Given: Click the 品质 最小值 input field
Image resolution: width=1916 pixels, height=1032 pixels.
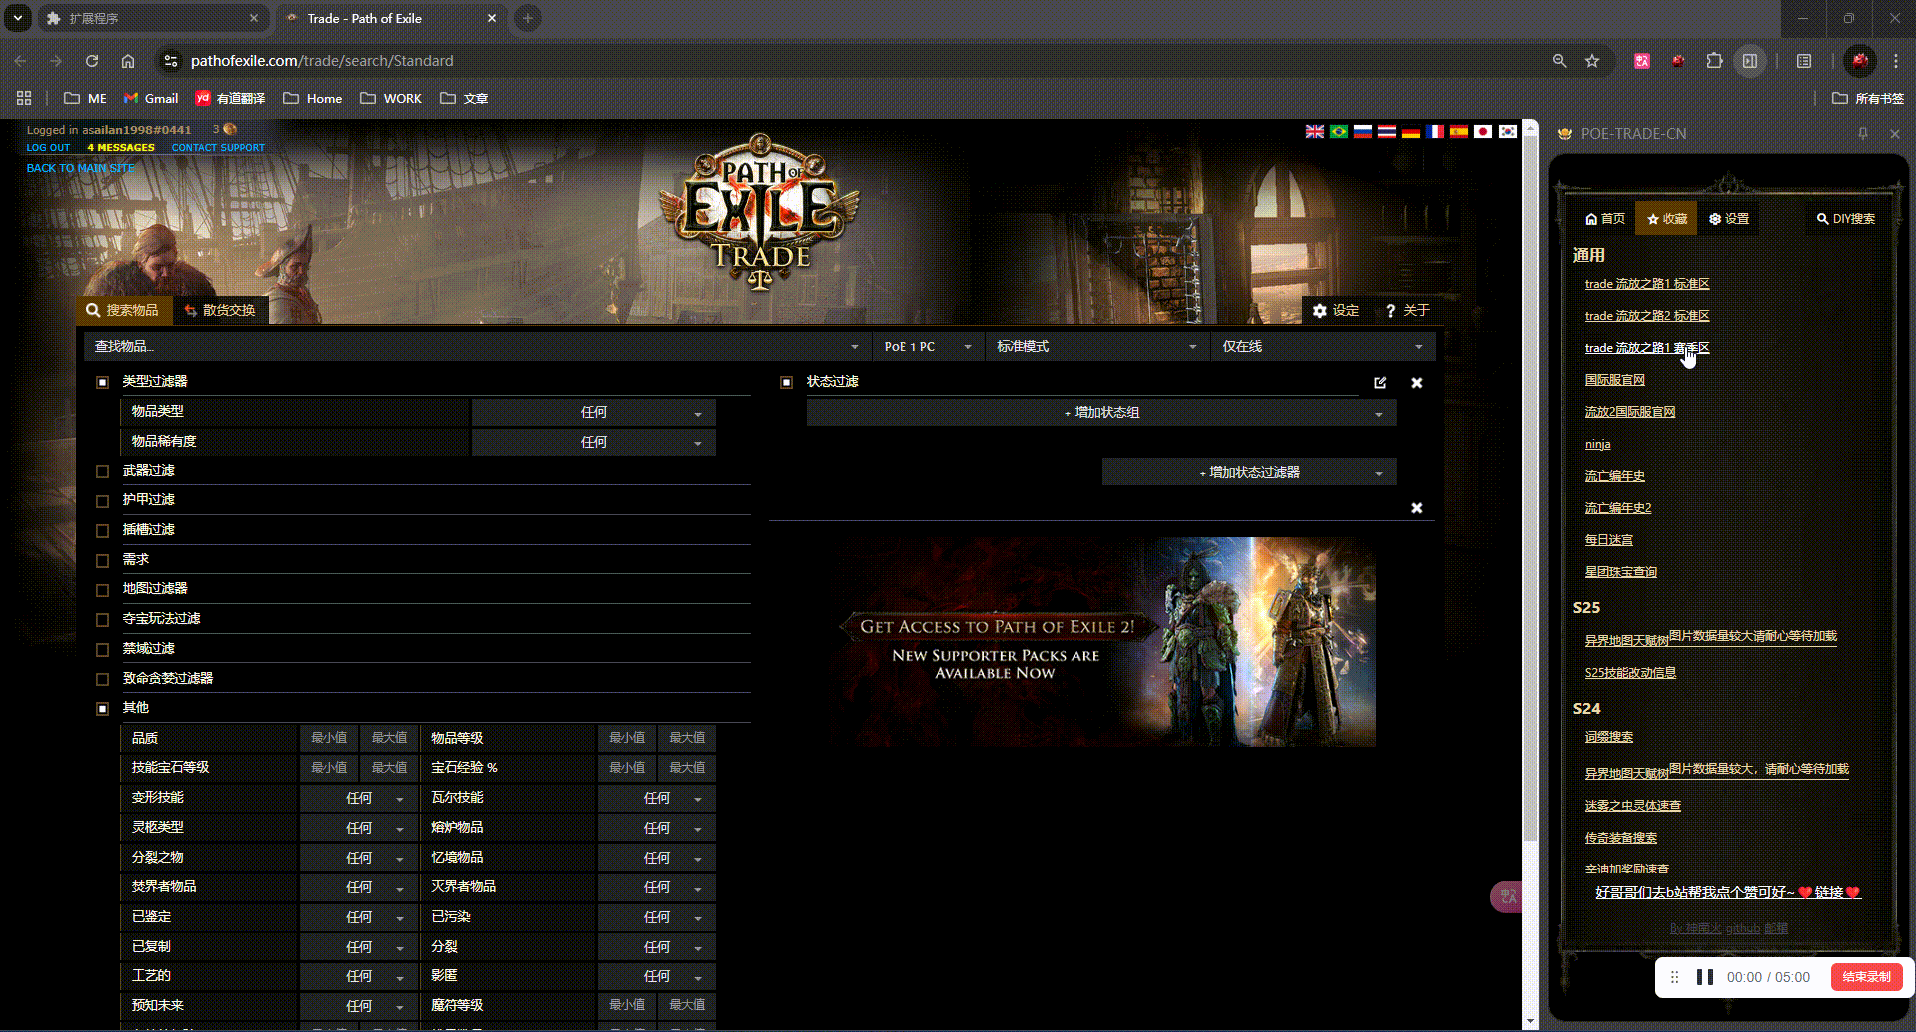Looking at the screenshot, I should coord(329,738).
